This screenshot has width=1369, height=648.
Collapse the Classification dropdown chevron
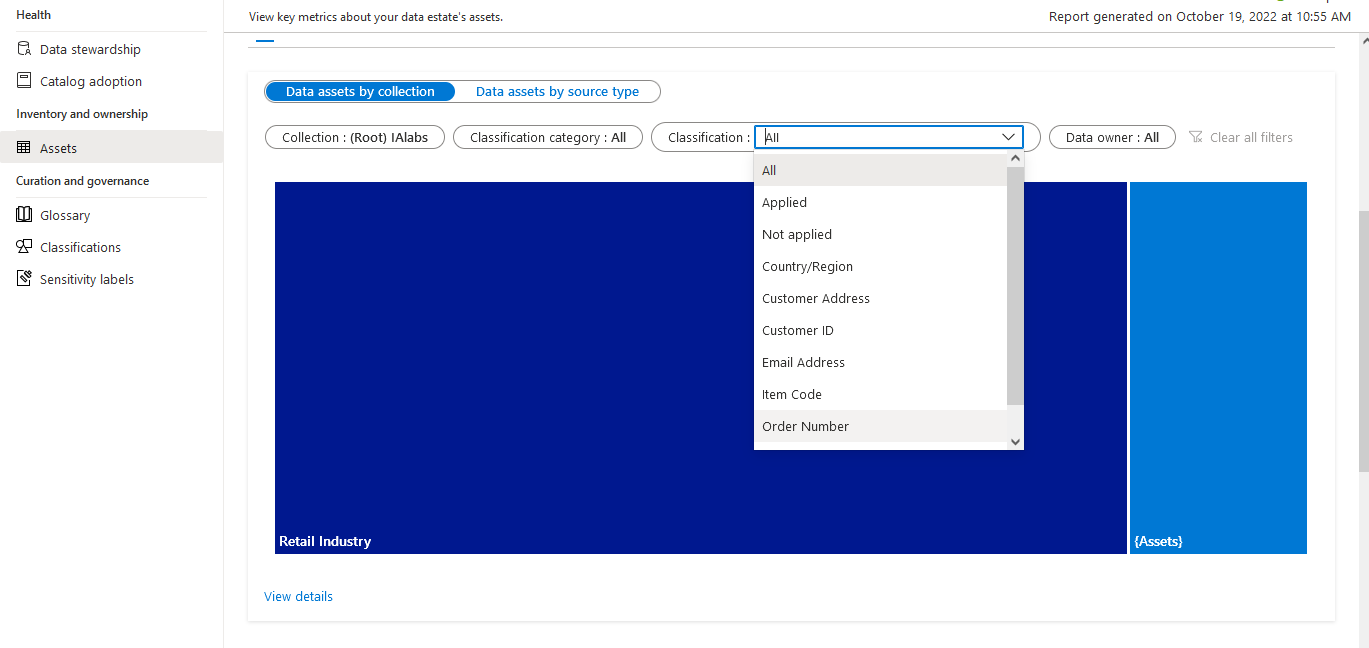[x=1008, y=137]
